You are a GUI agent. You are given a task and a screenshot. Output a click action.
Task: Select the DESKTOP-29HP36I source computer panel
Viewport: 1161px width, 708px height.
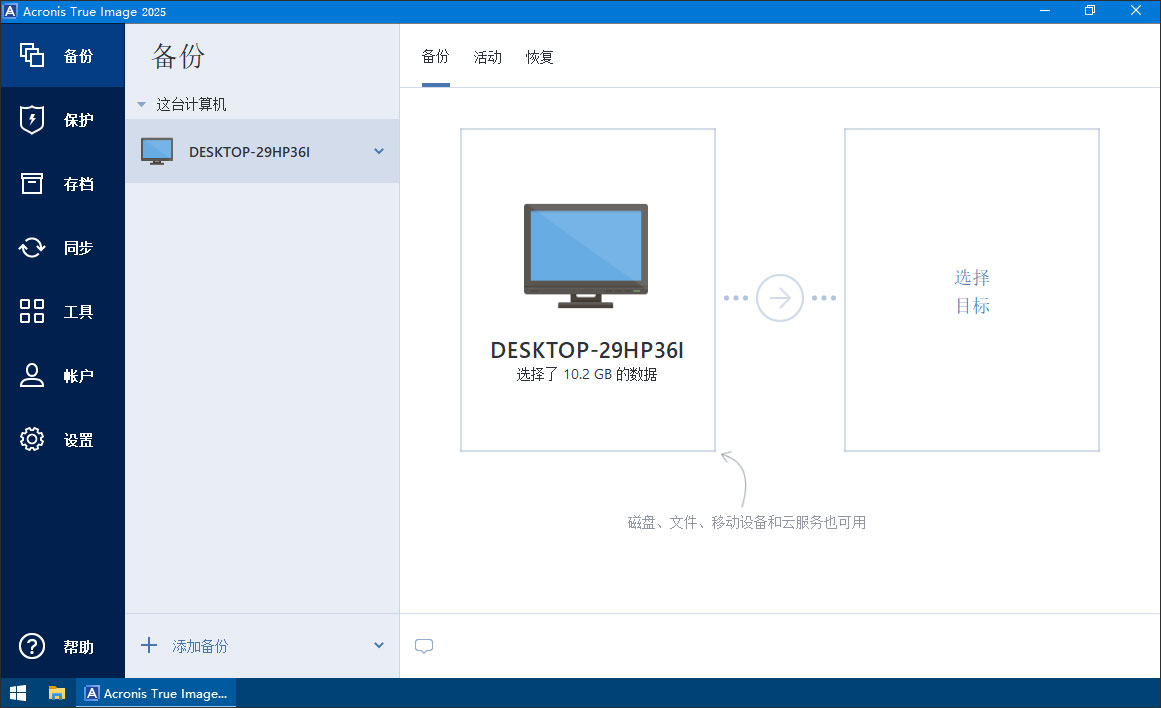pyautogui.click(x=587, y=290)
